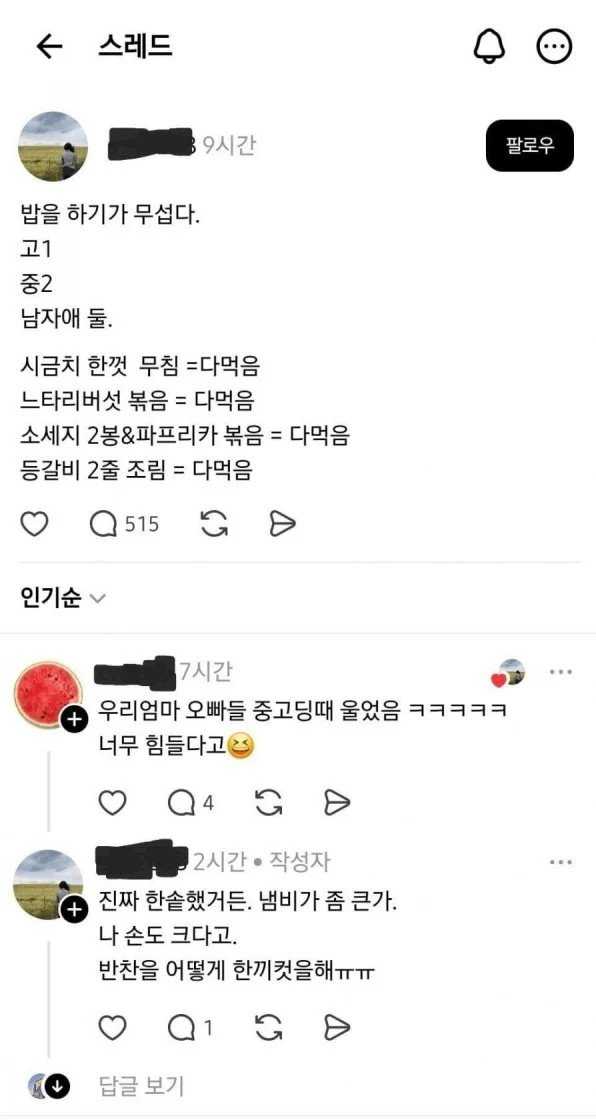The image size is (596, 1120).
Task: Open three-dot menu on author's reply
Action: [560, 863]
